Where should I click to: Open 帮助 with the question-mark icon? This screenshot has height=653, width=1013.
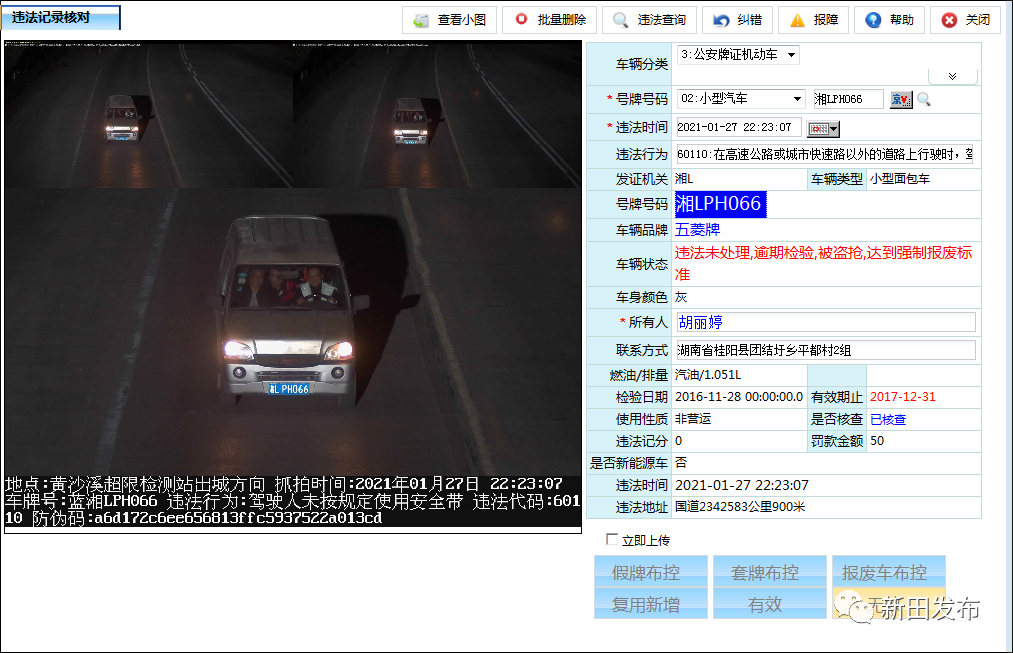pos(889,20)
